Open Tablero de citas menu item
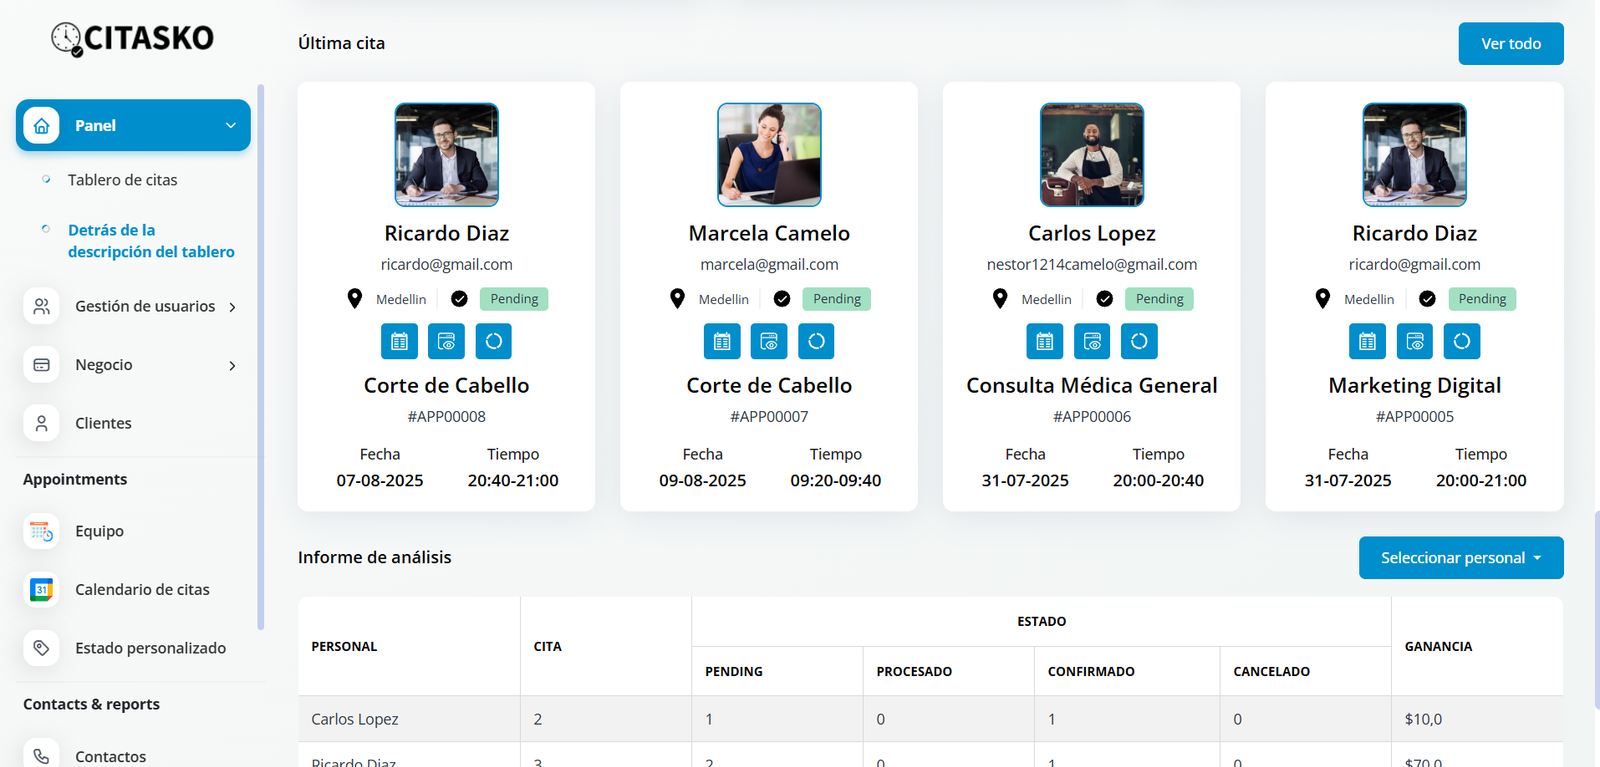The width and height of the screenshot is (1600, 767). [x=122, y=180]
